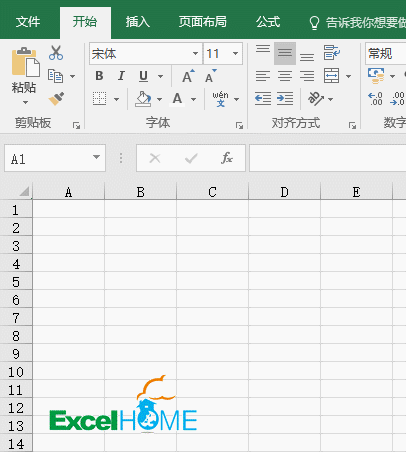Click the Merge and Center icon
Image resolution: width=406 pixels, height=452 pixels.
tap(331, 76)
